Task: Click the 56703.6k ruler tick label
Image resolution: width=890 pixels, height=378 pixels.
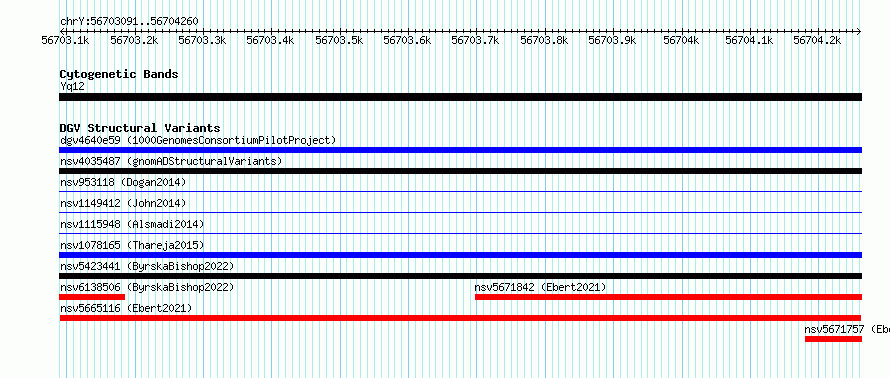Action: pos(408,40)
